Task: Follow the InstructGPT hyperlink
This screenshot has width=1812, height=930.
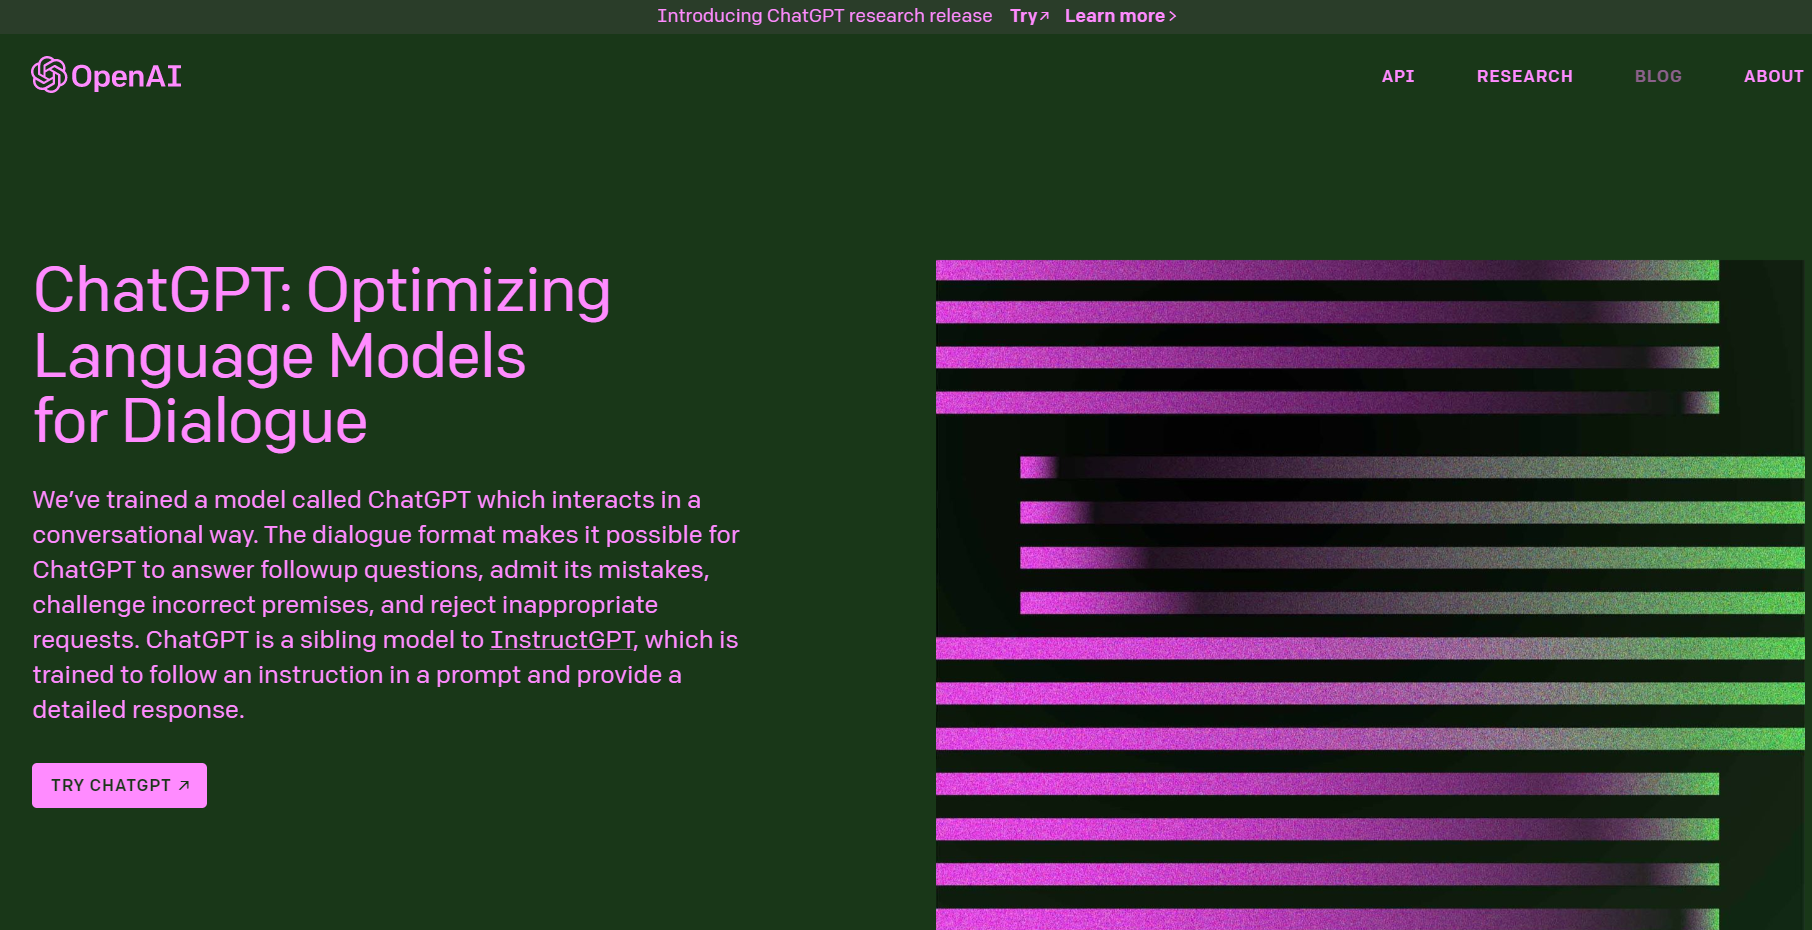Action: tap(561, 640)
